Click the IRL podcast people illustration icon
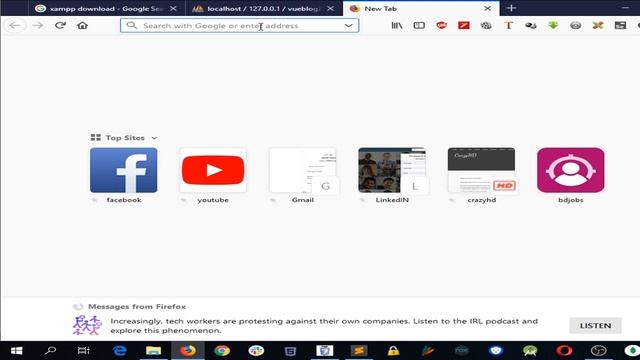The width and height of the screenshot is (640, 360). pos(87,325)
